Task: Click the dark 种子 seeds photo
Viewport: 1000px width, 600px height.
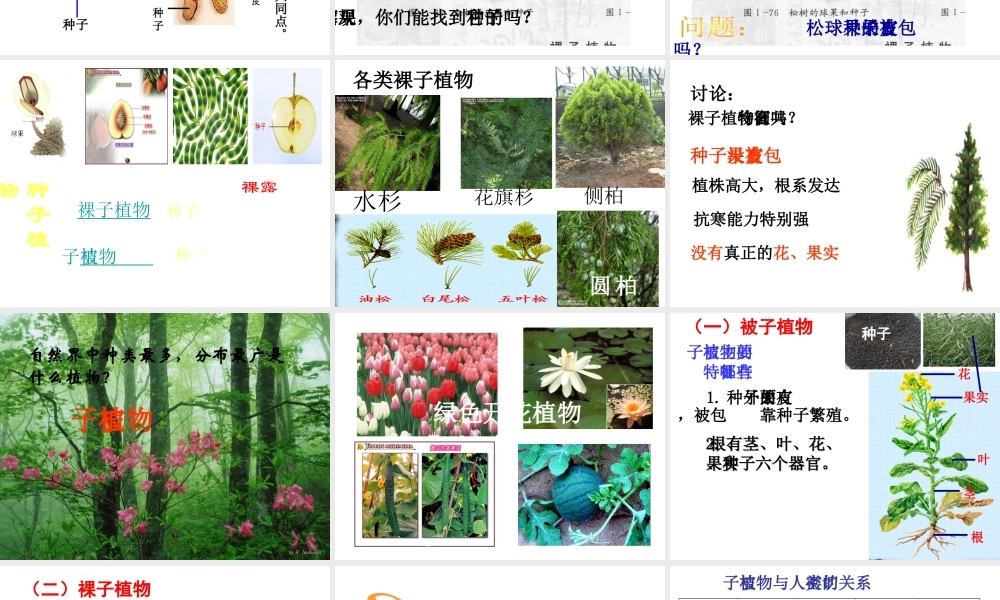Action: 883,340
